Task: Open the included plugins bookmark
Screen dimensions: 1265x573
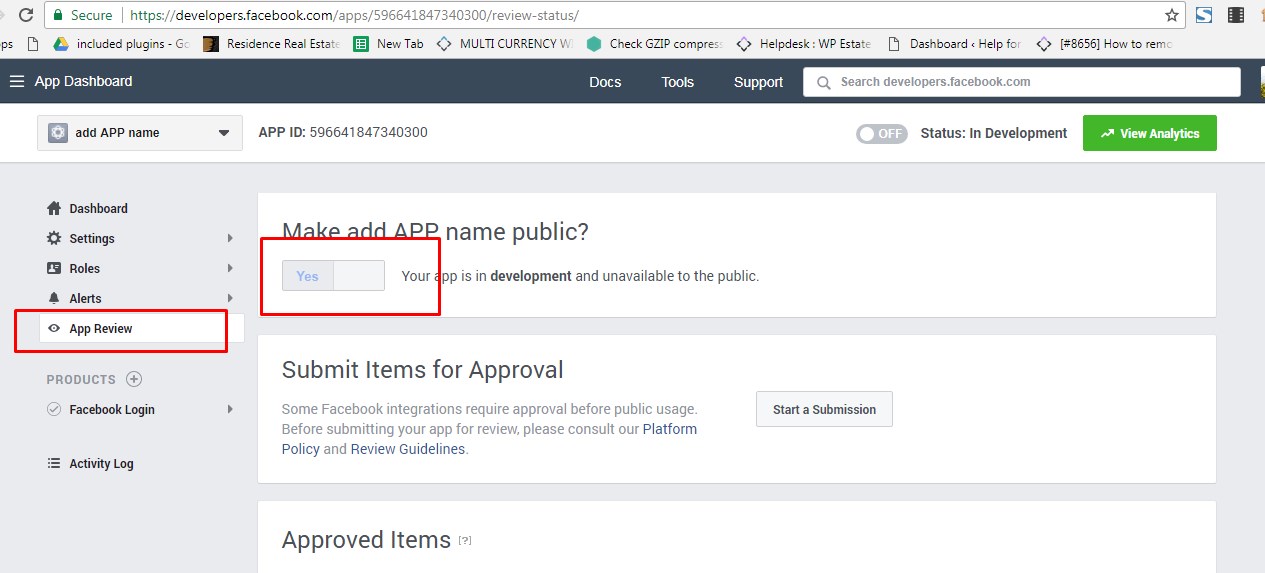Action: click(x=121, y=44)
